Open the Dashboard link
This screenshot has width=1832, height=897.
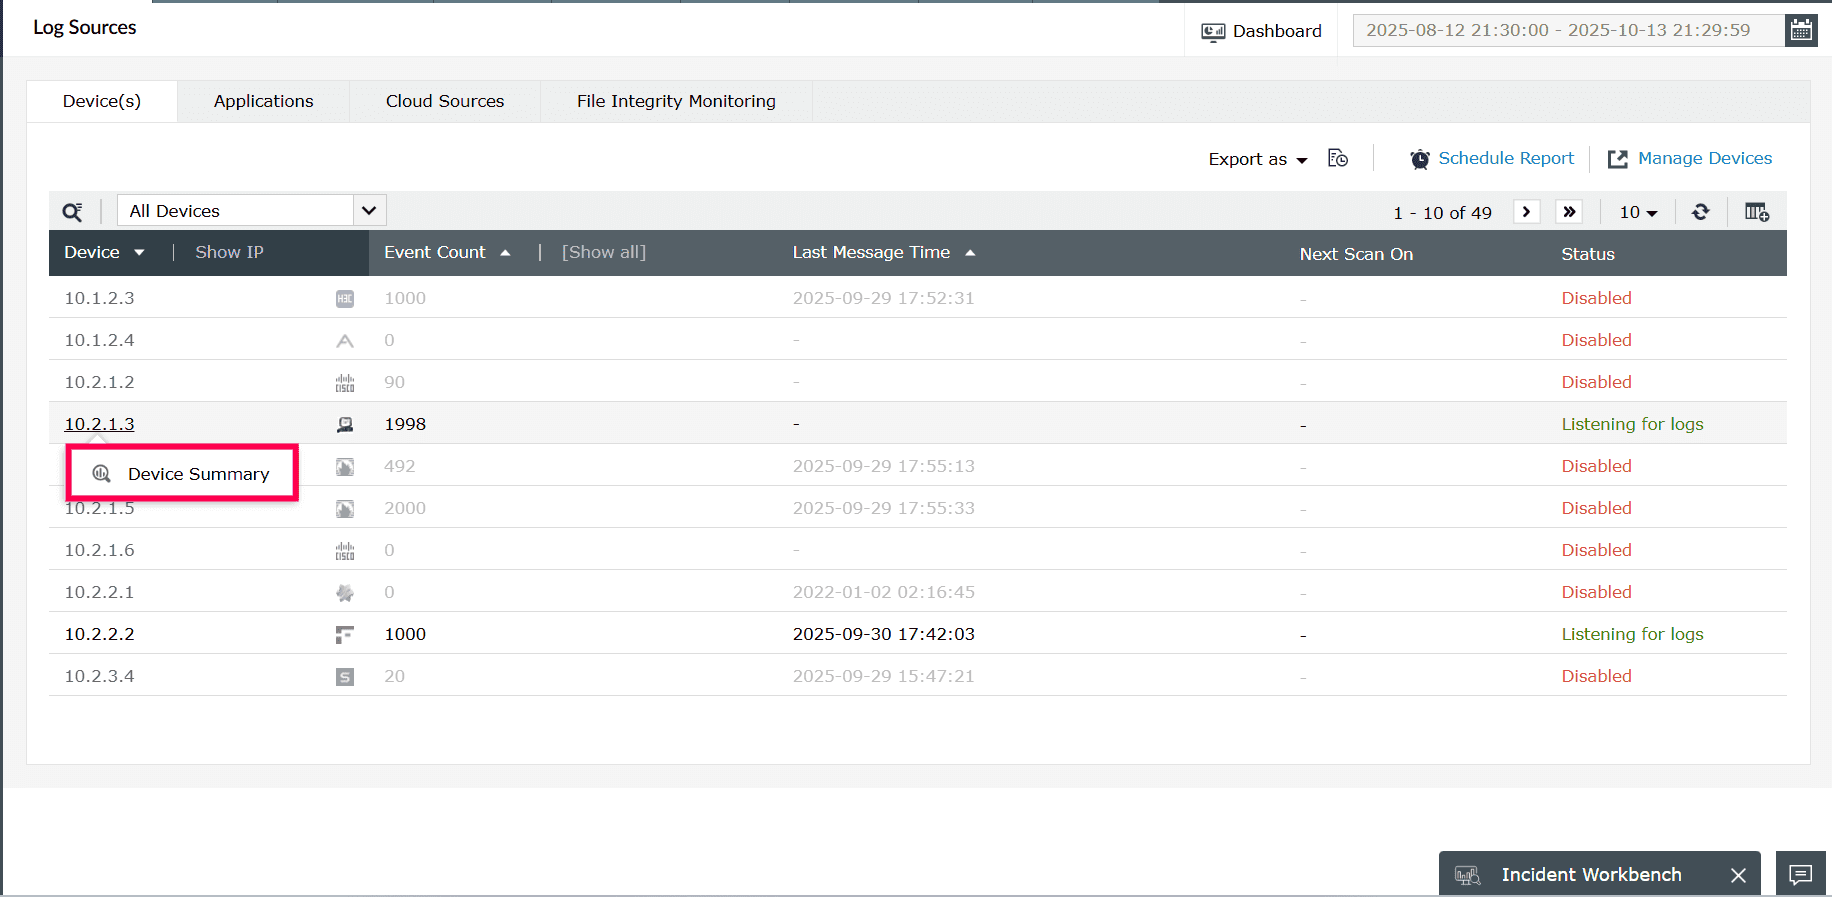pos(1277,31)
